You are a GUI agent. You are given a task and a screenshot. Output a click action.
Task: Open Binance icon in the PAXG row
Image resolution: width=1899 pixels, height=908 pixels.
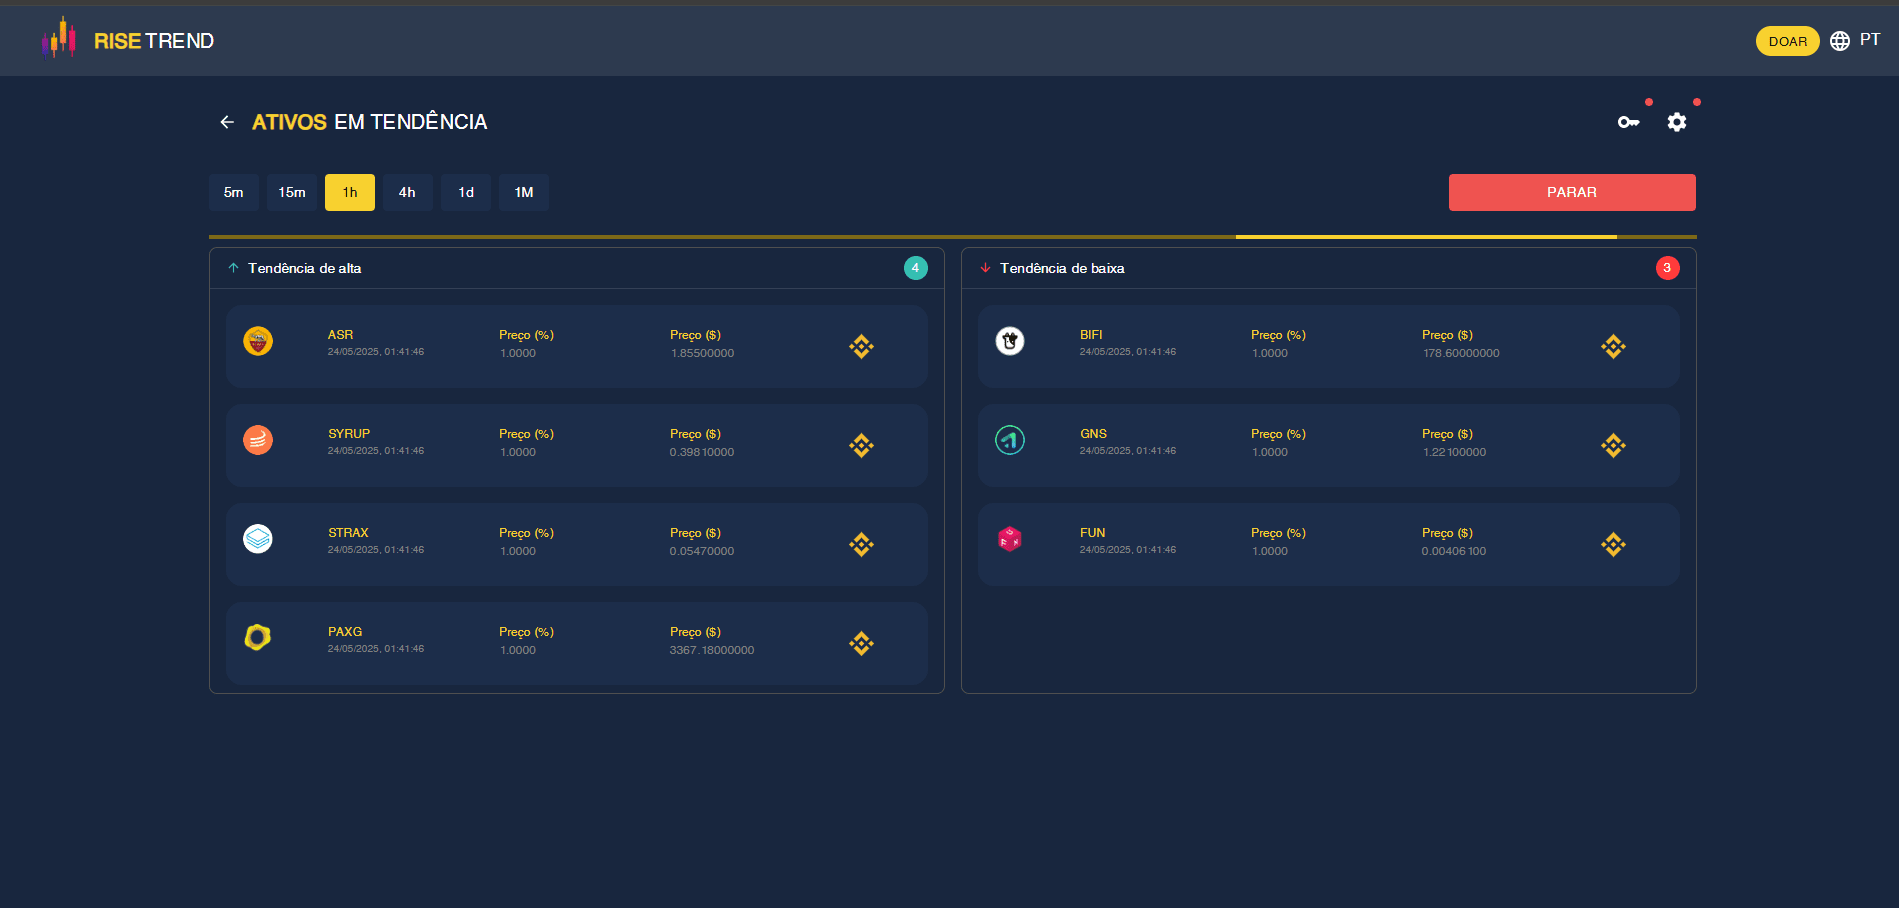(x=862, y=644)
